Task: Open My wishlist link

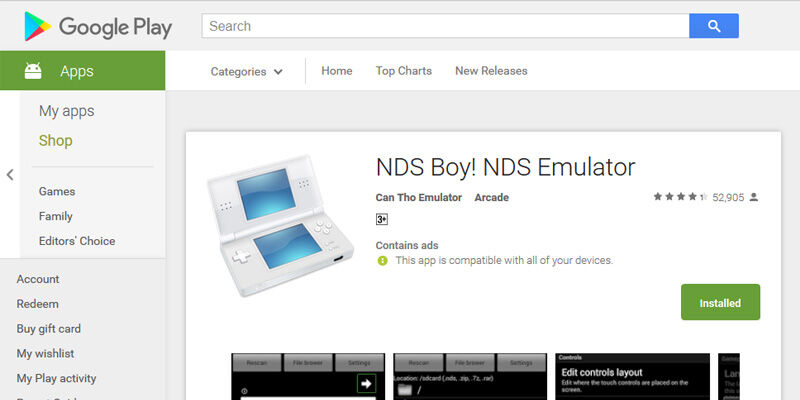Action: pos(45,353)
